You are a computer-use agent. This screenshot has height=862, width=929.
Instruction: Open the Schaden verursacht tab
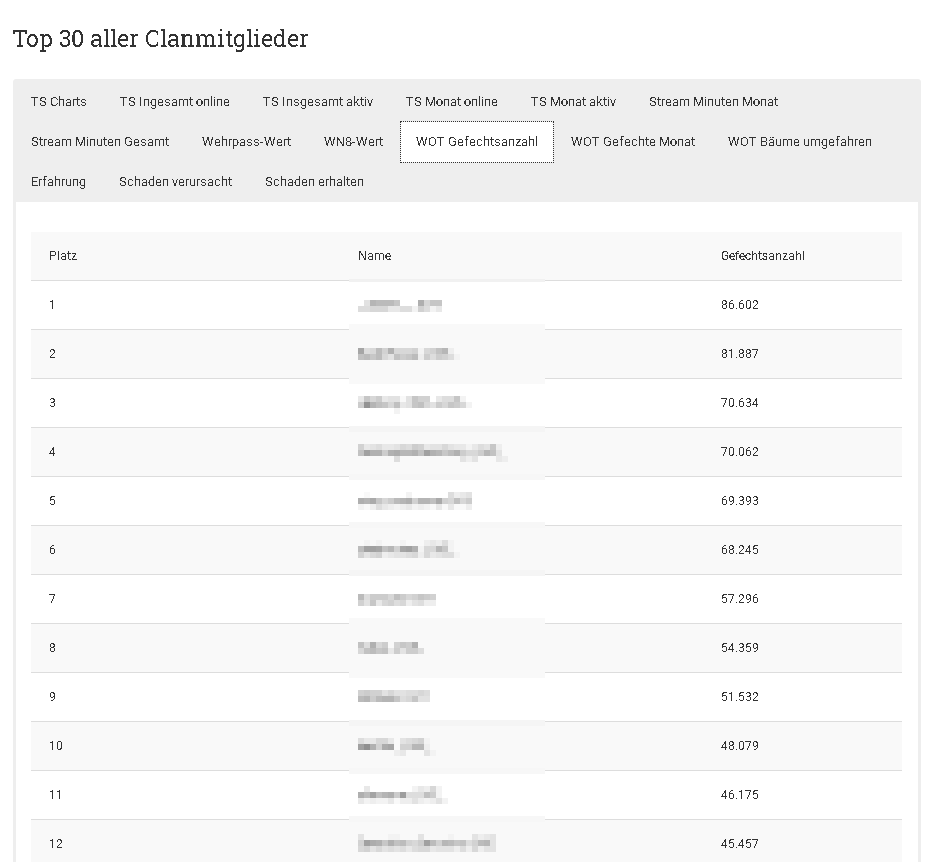(x=175, y=182)
